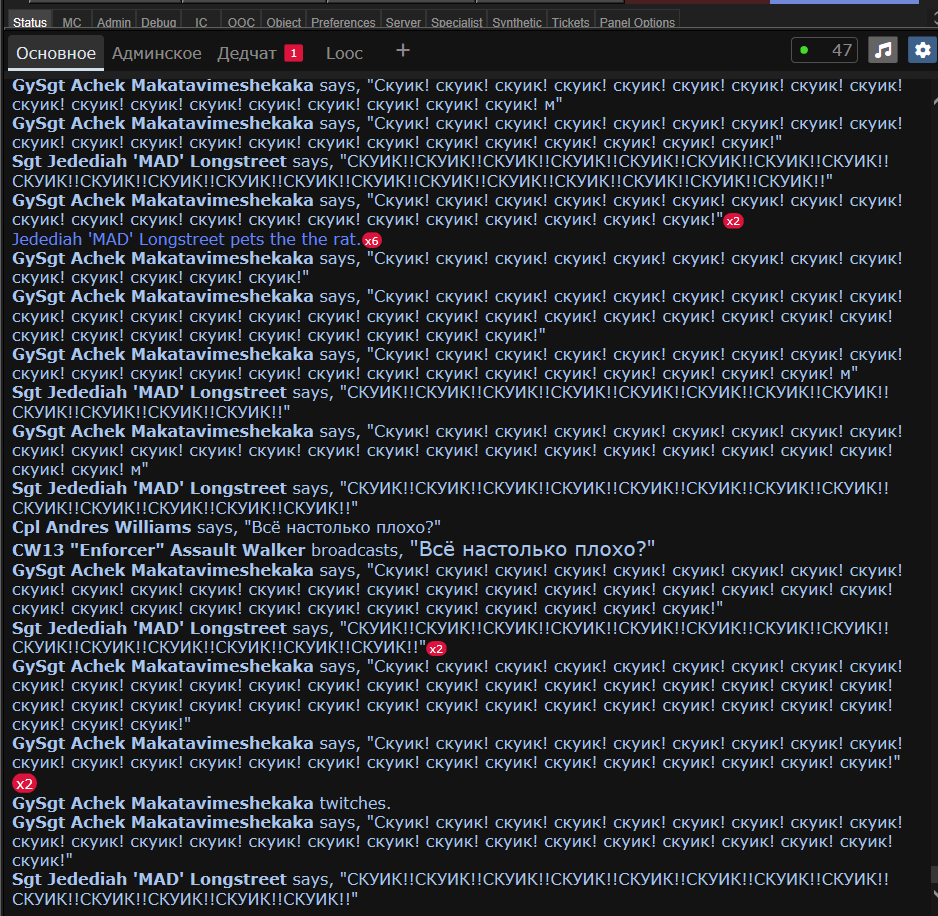The height and width of the screenshot is (916, 938).
Task: Click the x6 counter badge after rat message
Action: pyautogui.click(x=372, y=241)
